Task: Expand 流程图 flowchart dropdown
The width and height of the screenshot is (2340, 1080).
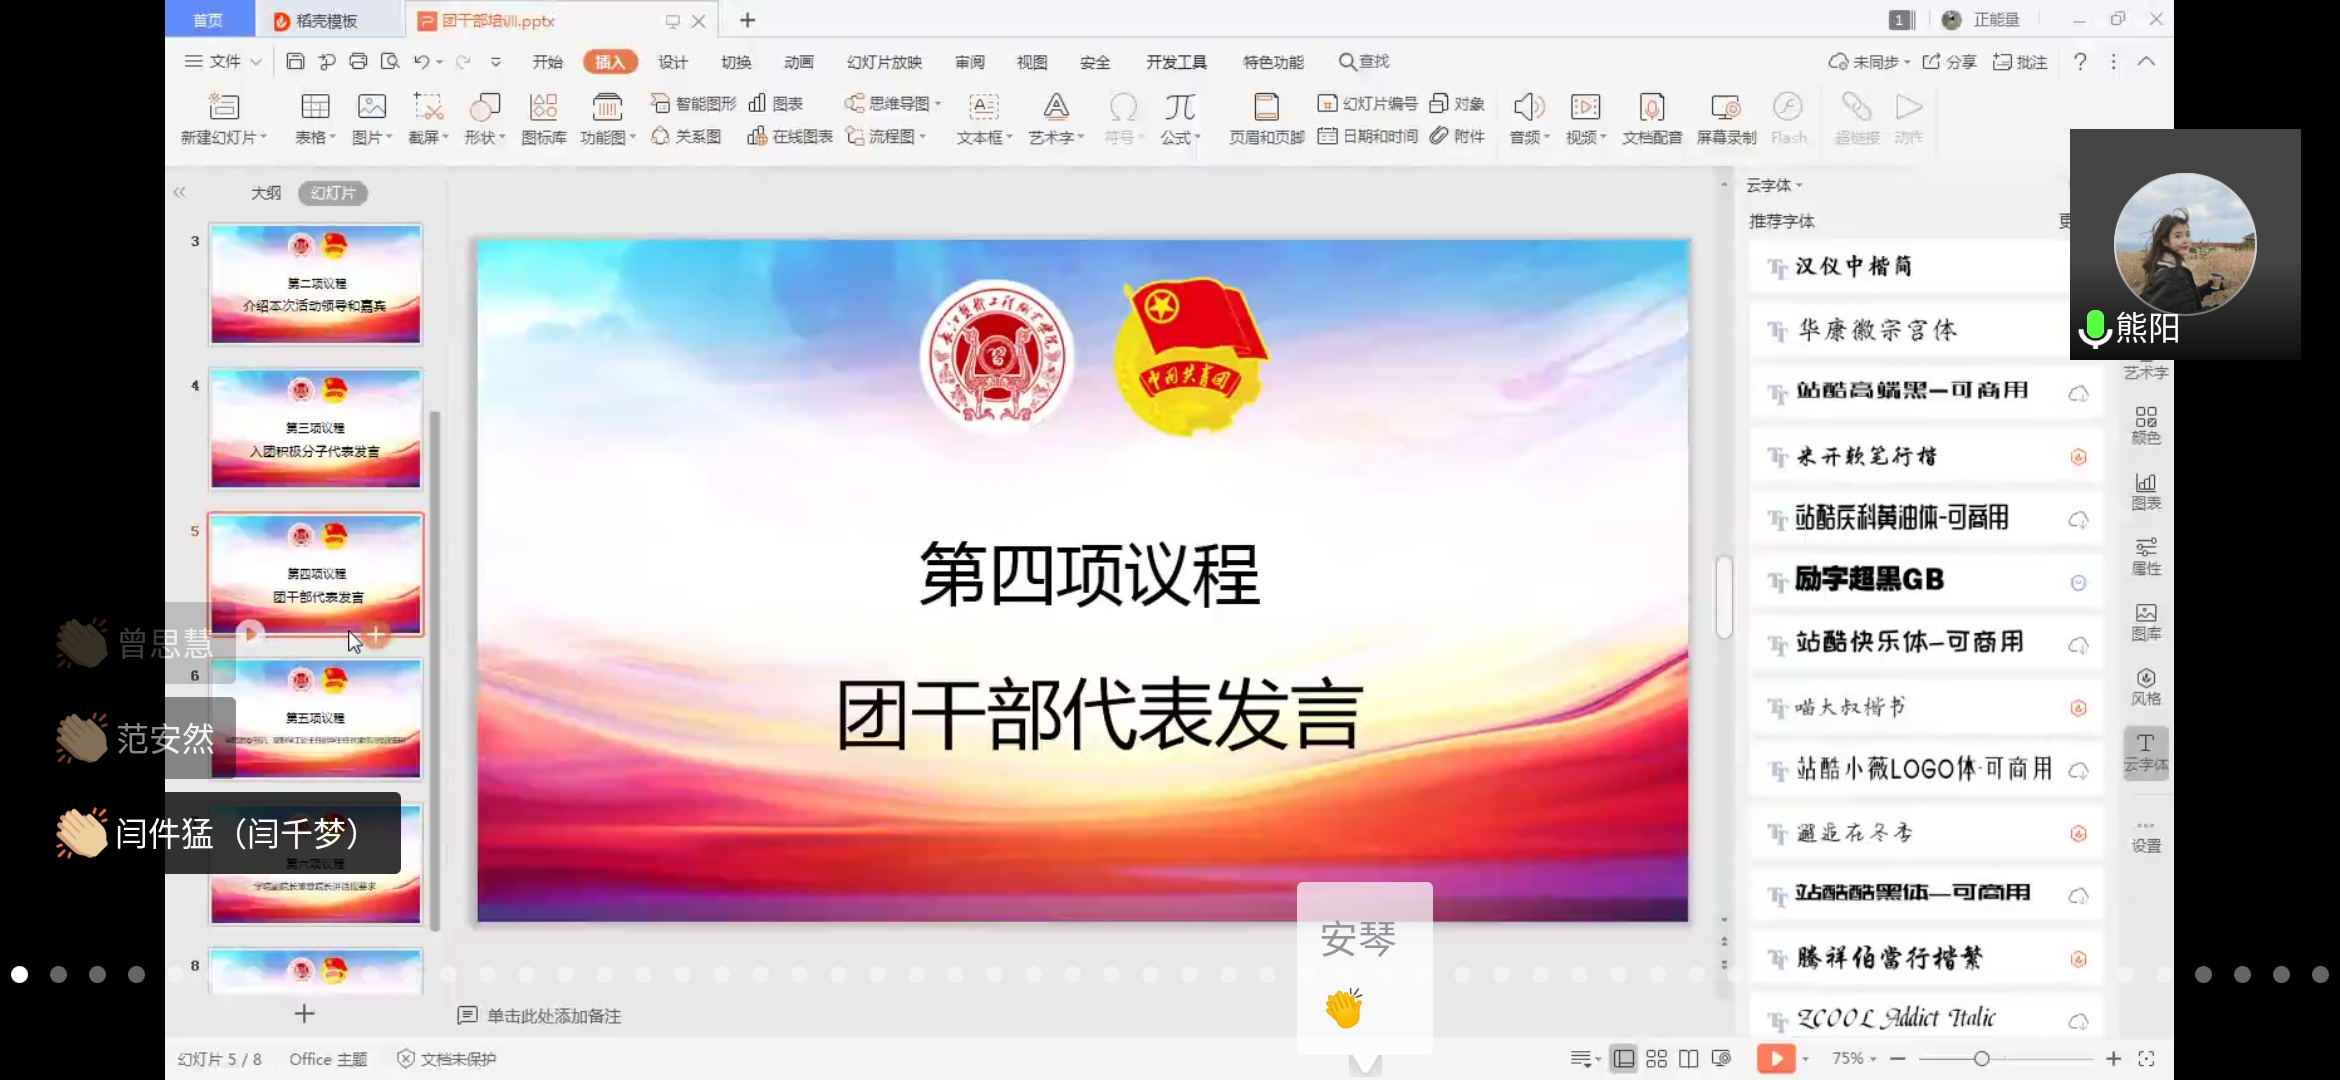Action: tap(923, 136)
